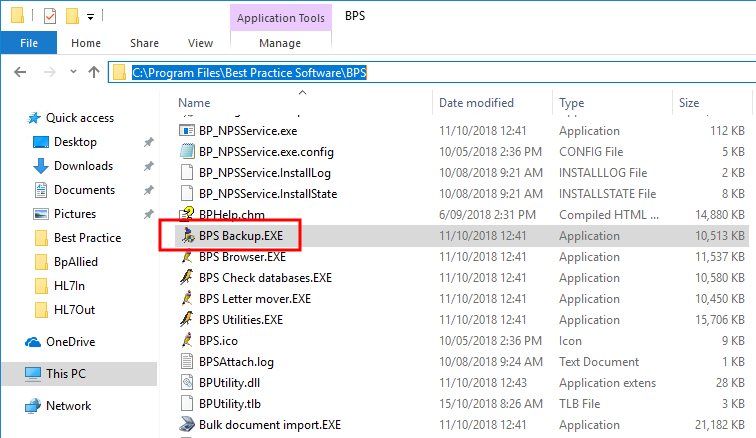Open the File menu

tap(29, 43)
